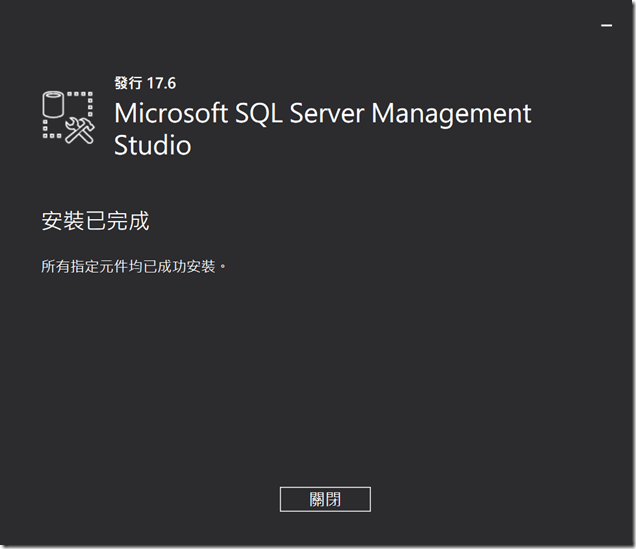This screenshot has width=636, height=549.
Task: Select the 發行 17.6 version label
Action: pyautogui.click(x=145, y=83)
